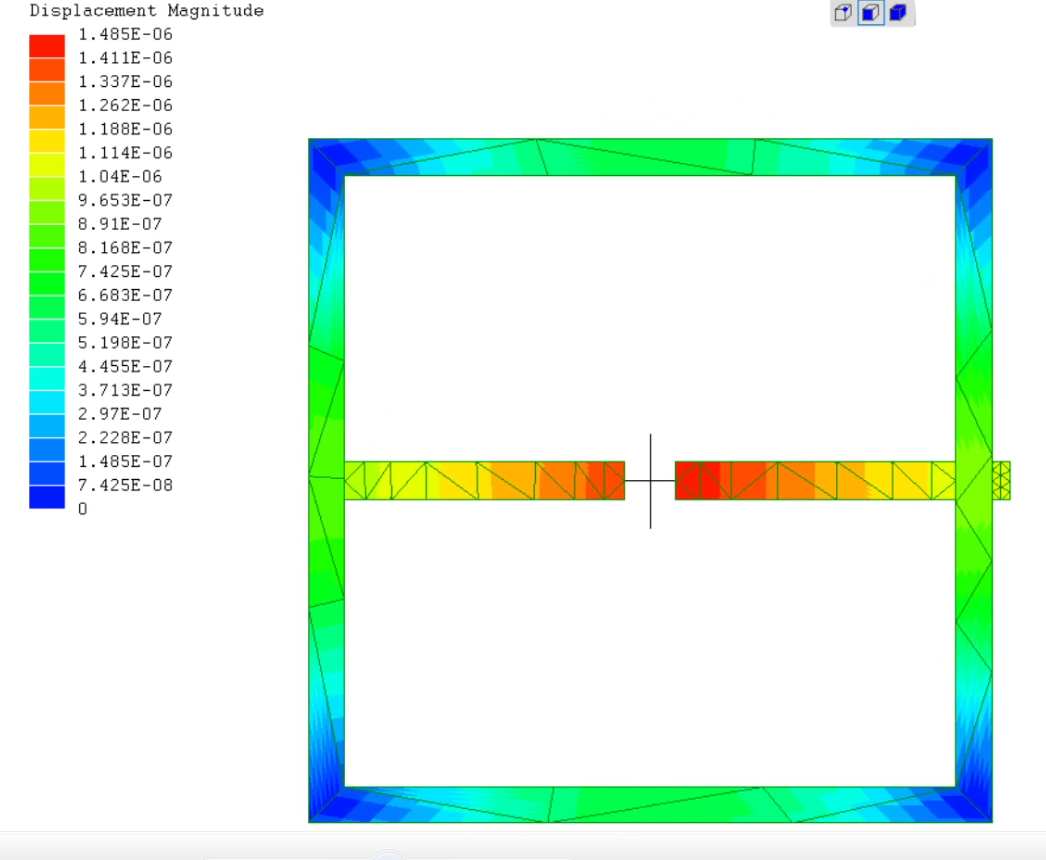Click the legend value 6.683E-07

click(125, 295)
